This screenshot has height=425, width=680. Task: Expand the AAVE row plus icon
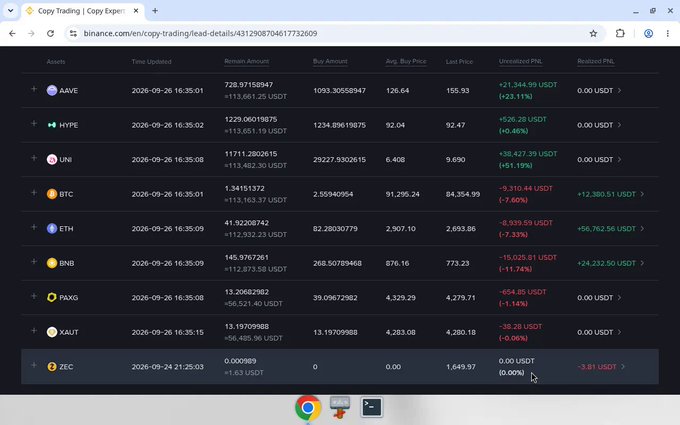click(34, 89)
